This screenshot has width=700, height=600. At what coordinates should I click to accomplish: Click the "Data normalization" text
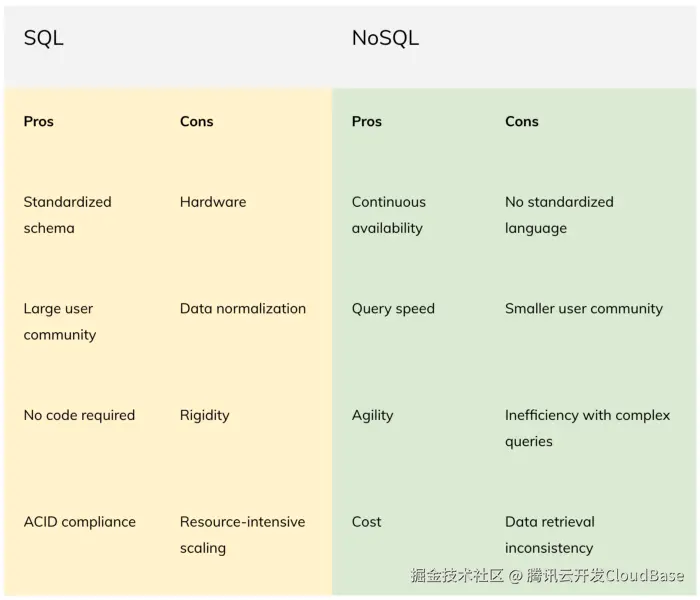click(243, 309)
